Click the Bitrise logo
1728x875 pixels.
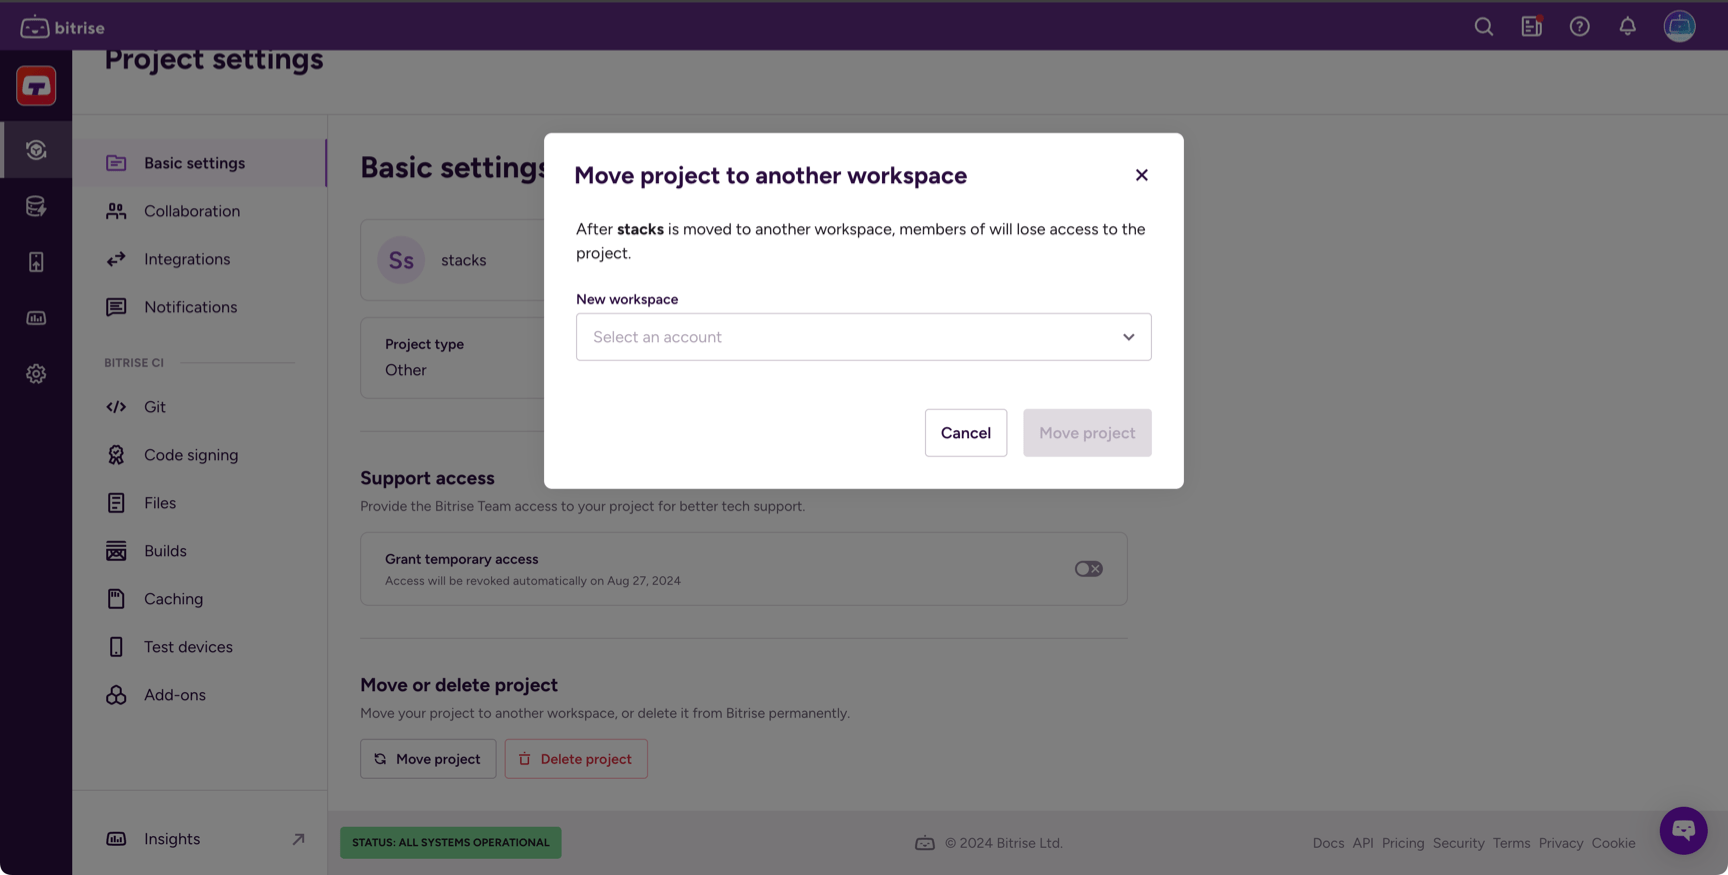(x=62, y=27)
